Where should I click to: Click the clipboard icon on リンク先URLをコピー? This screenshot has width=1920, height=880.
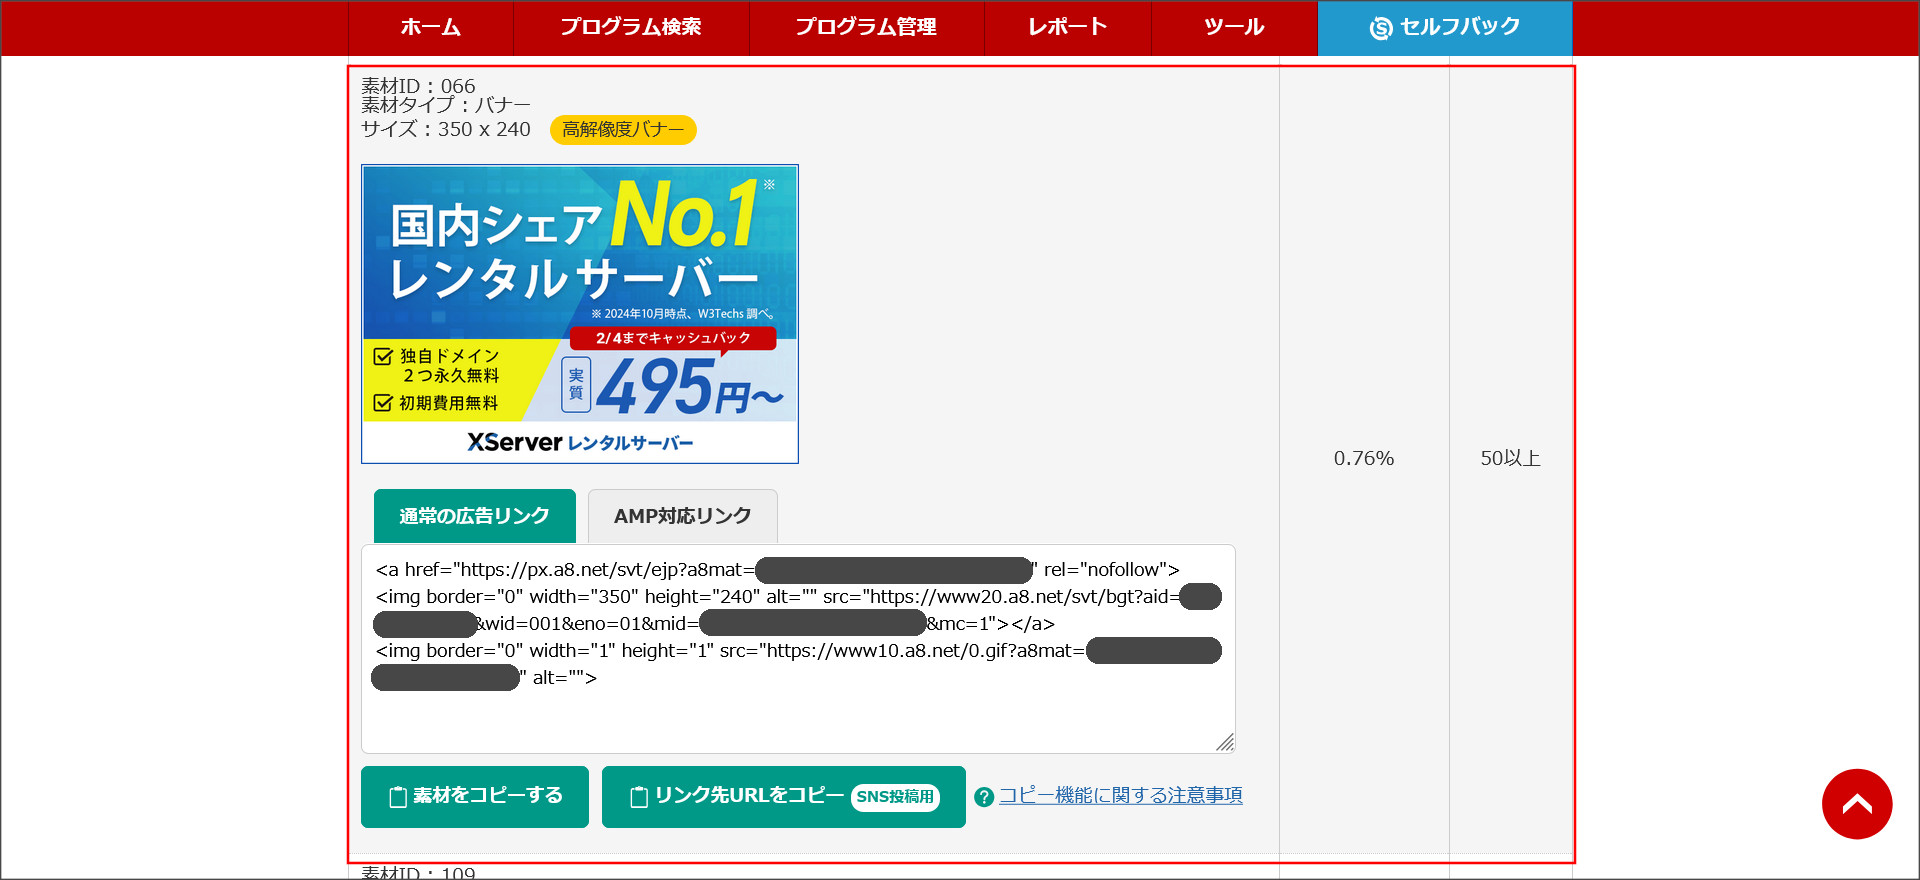(x=639, y=797)
